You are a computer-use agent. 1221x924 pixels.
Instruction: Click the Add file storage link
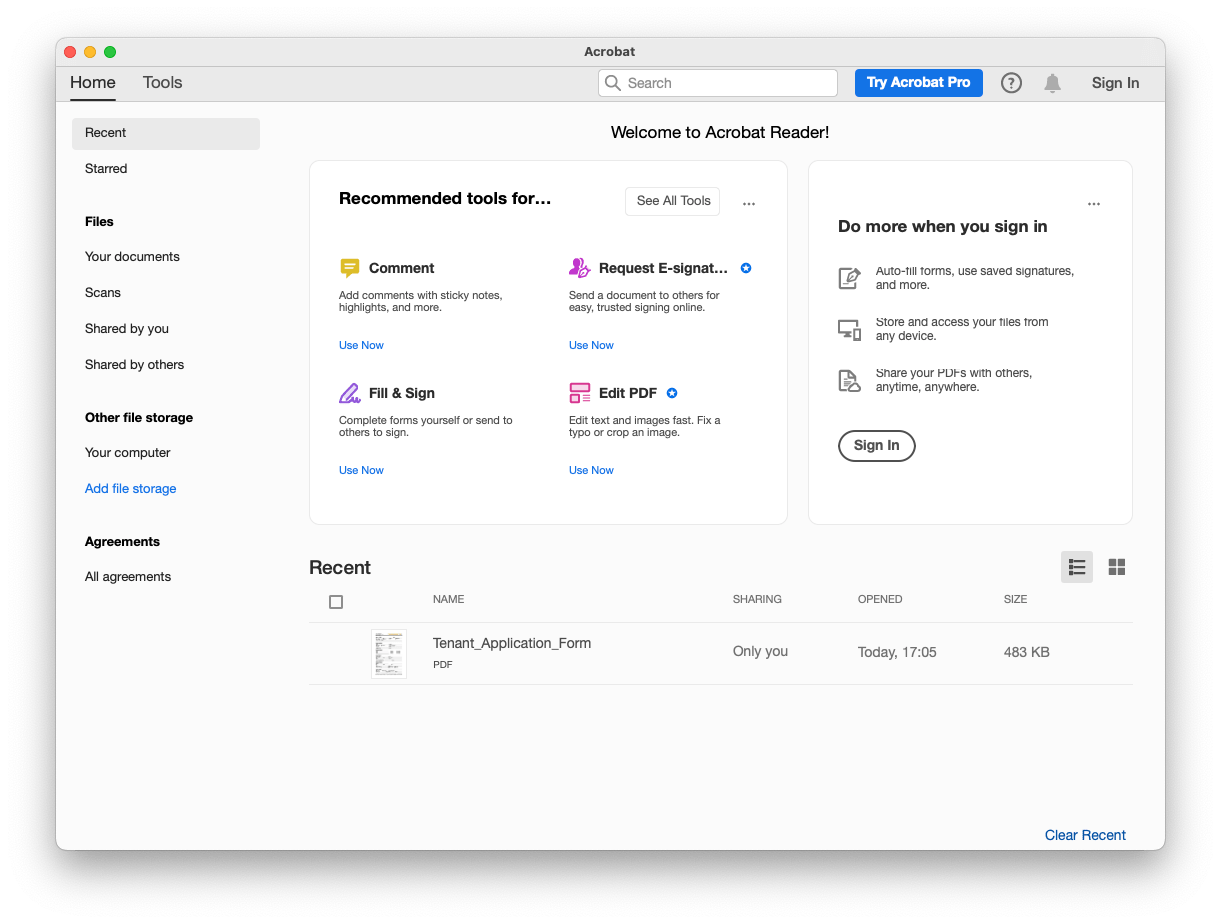pos(131,489)
